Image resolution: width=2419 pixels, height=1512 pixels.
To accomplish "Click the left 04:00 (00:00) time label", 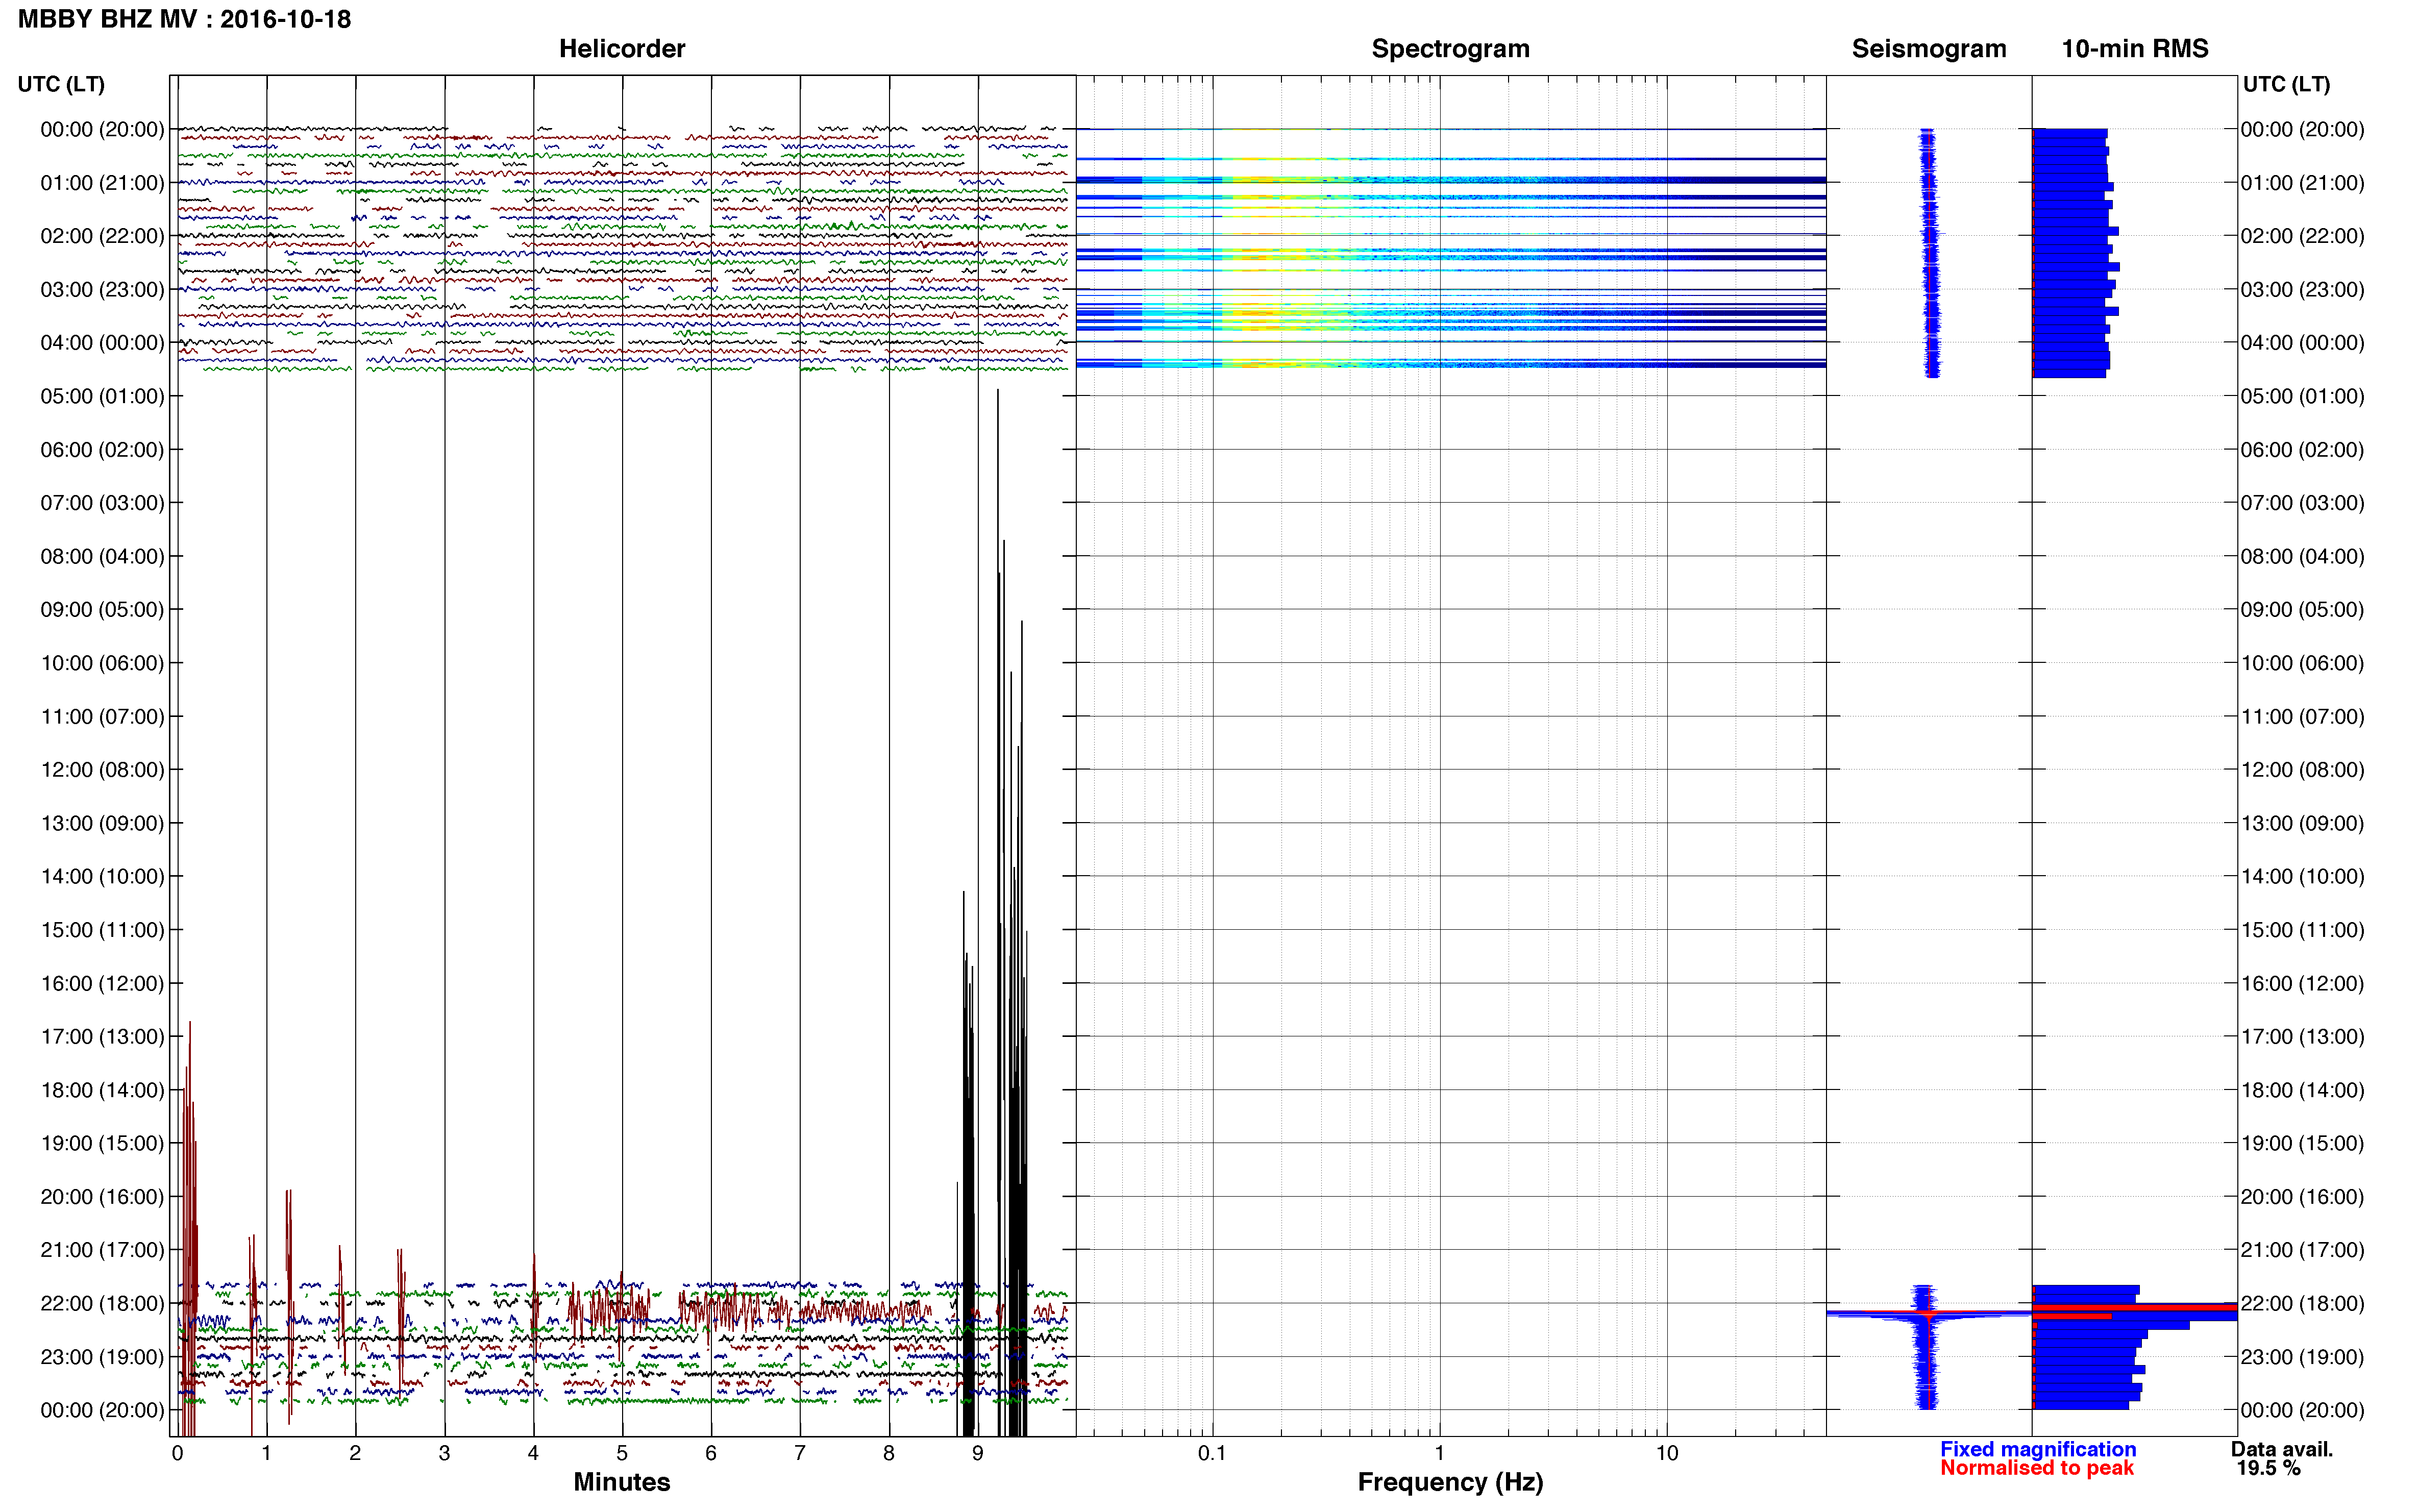I will click(x=102, y=343).
